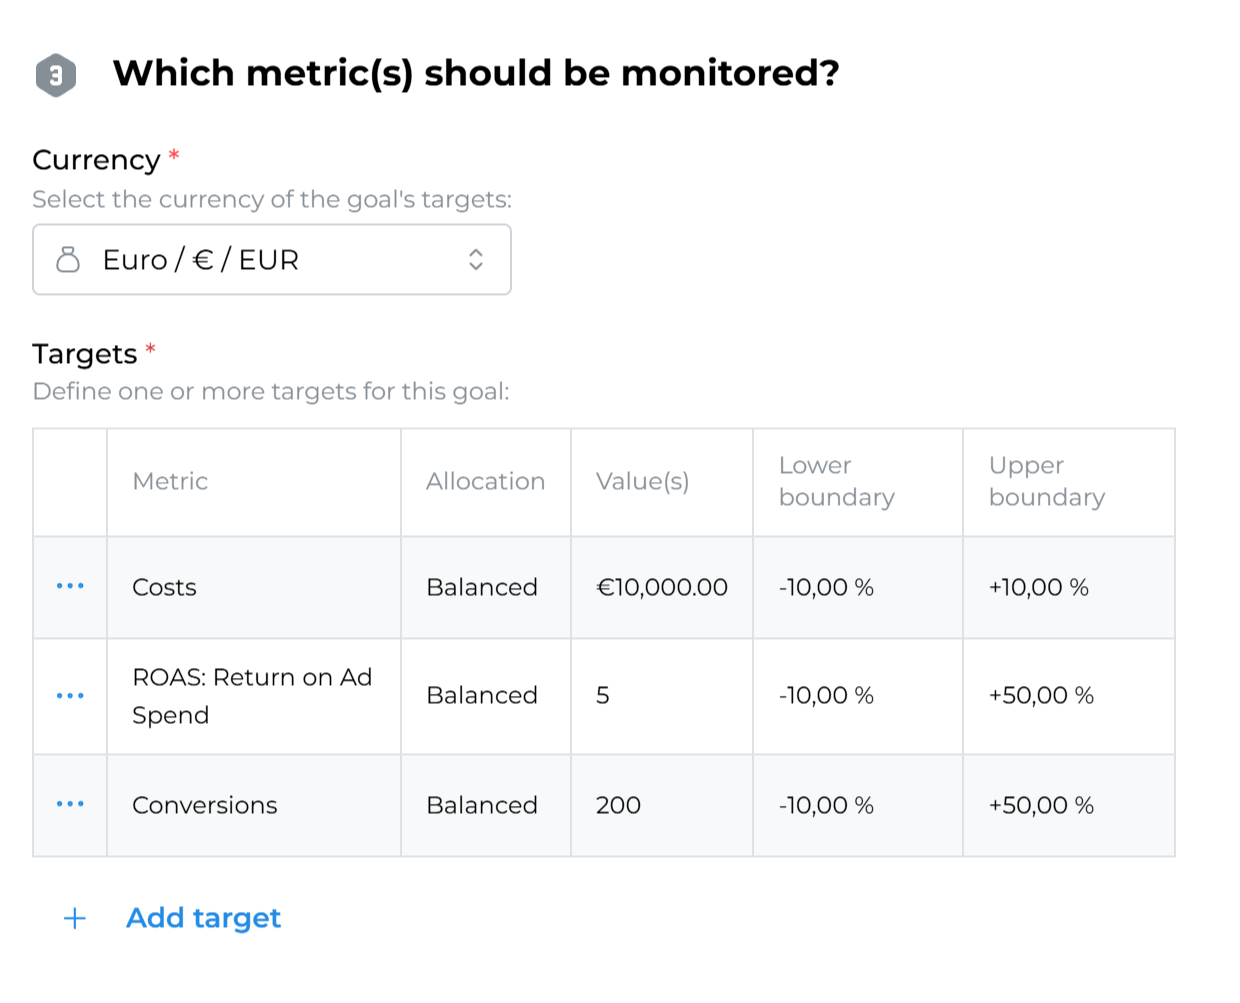
Task: Click the ROAS value of 5
Action: pyautogui.click(x=603, y=696)
